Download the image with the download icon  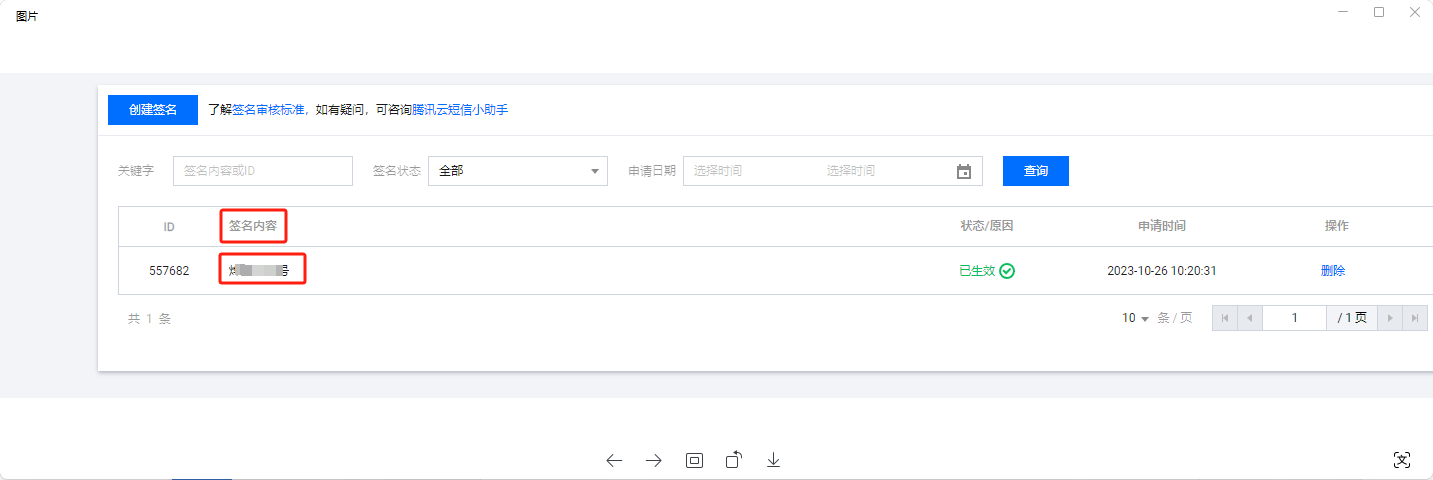[x=773, y=460]
